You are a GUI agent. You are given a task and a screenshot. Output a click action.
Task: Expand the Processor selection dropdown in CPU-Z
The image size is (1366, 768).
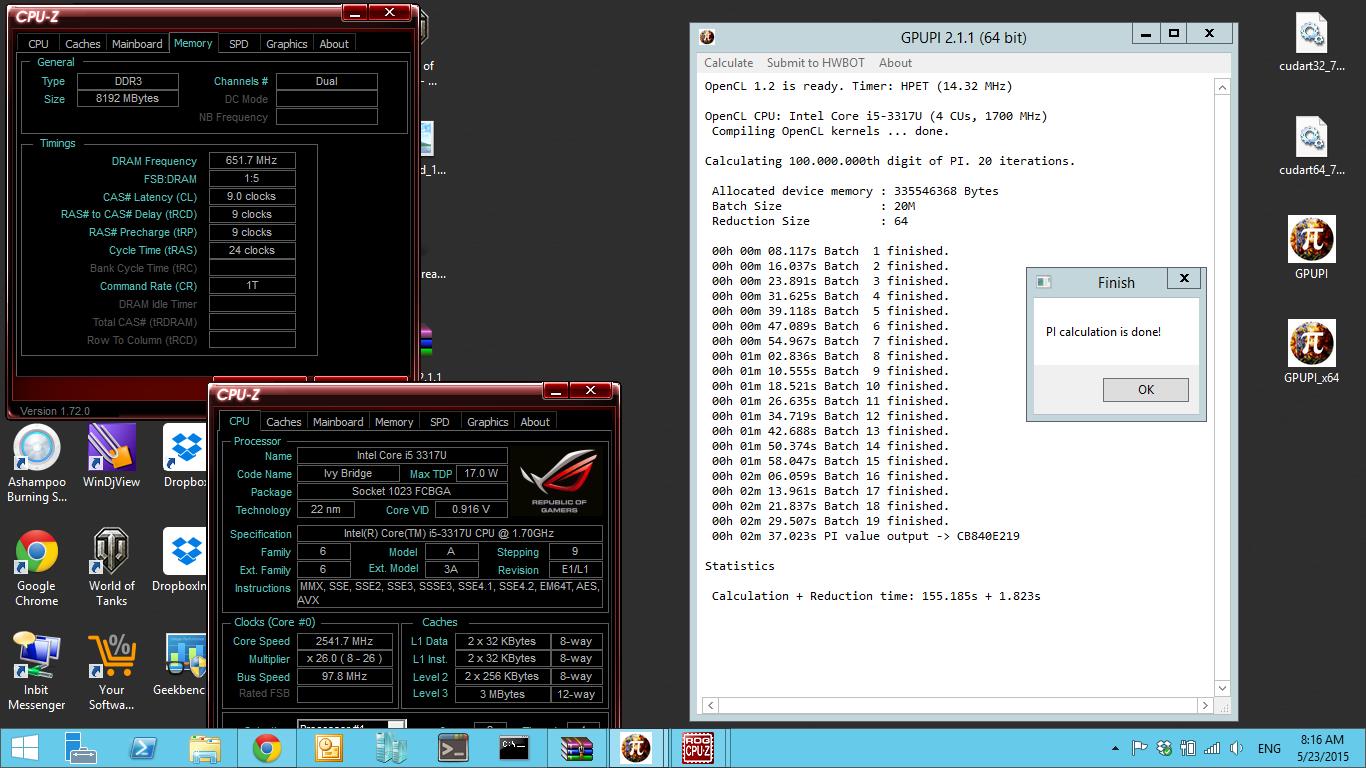click(396, 726)
